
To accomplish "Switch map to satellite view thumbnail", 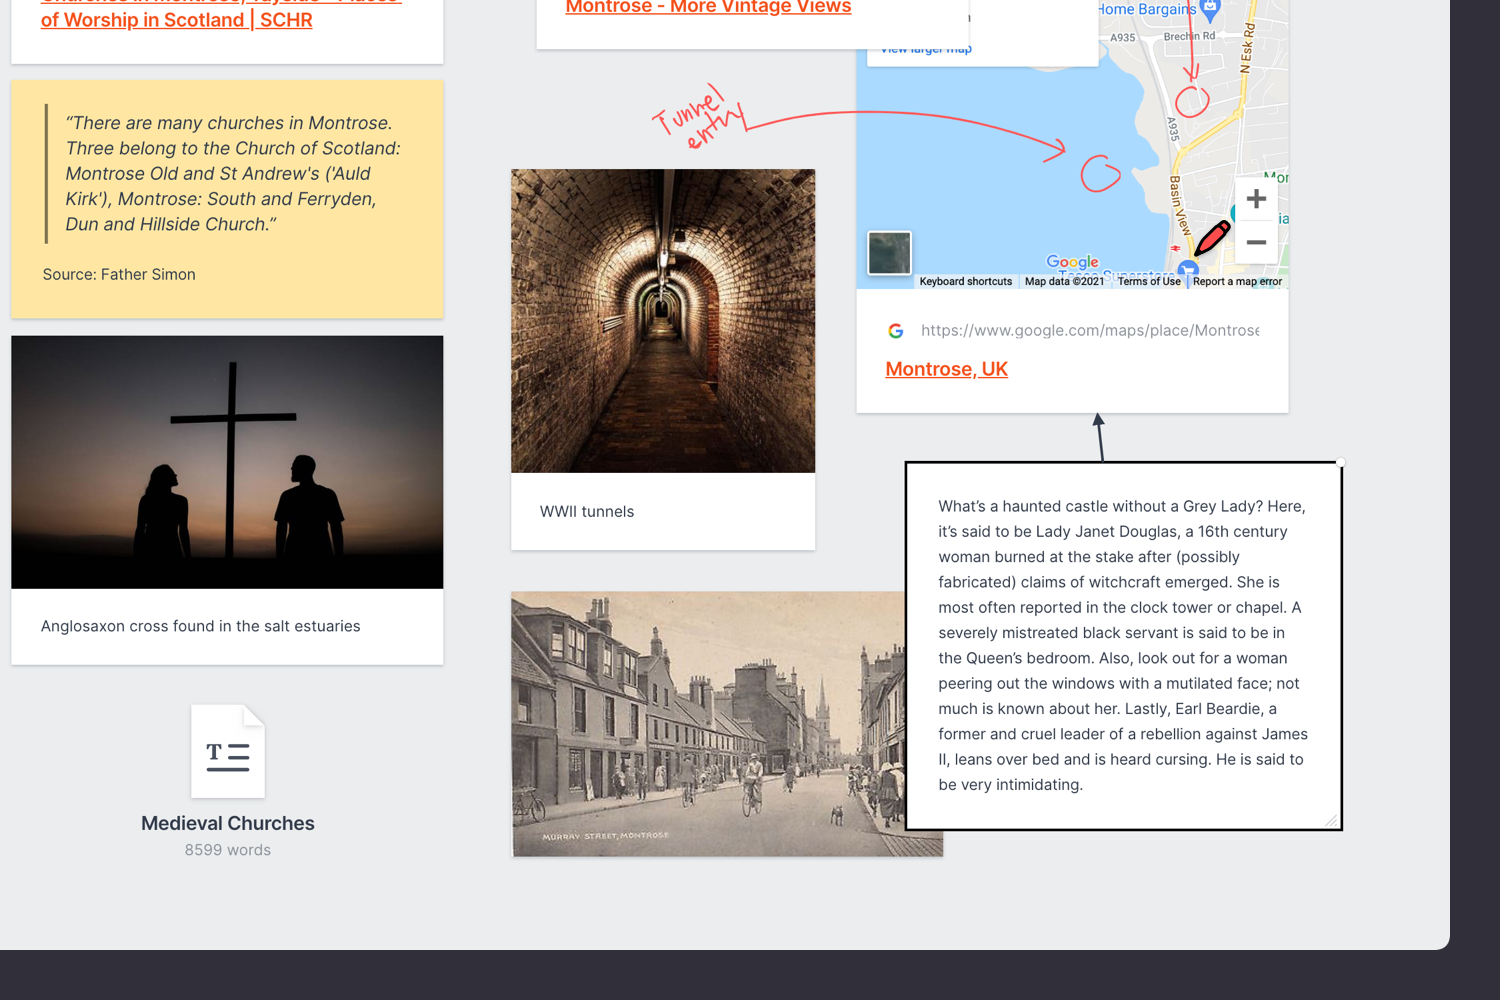I will [889, 253].
